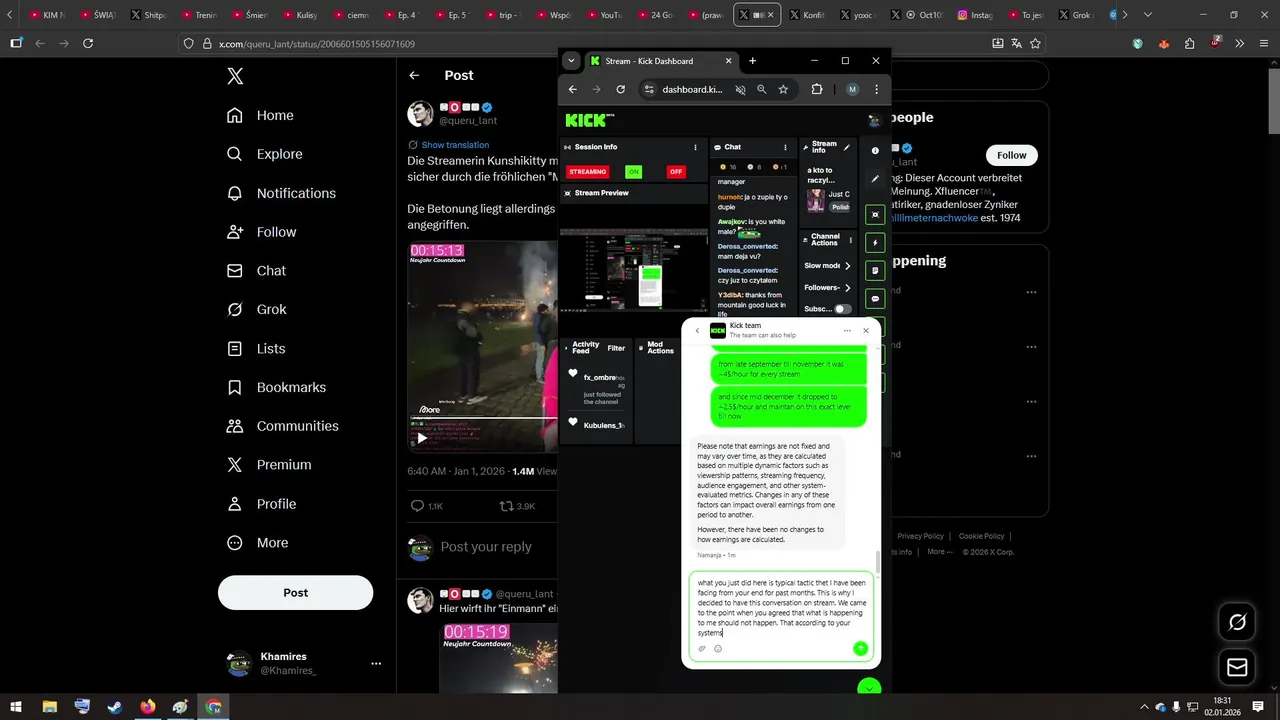This screenshot has height=720, width=1280.
Task: Open Firefox from the Windows taskbar
Action: (x=148, y=706)
